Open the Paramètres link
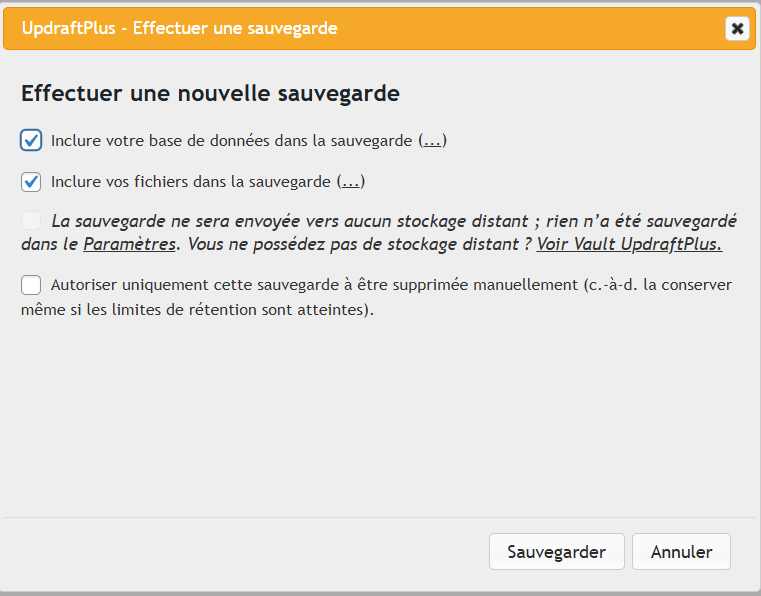Viewport: 761px width, 596px height. [x=129, y=244]
